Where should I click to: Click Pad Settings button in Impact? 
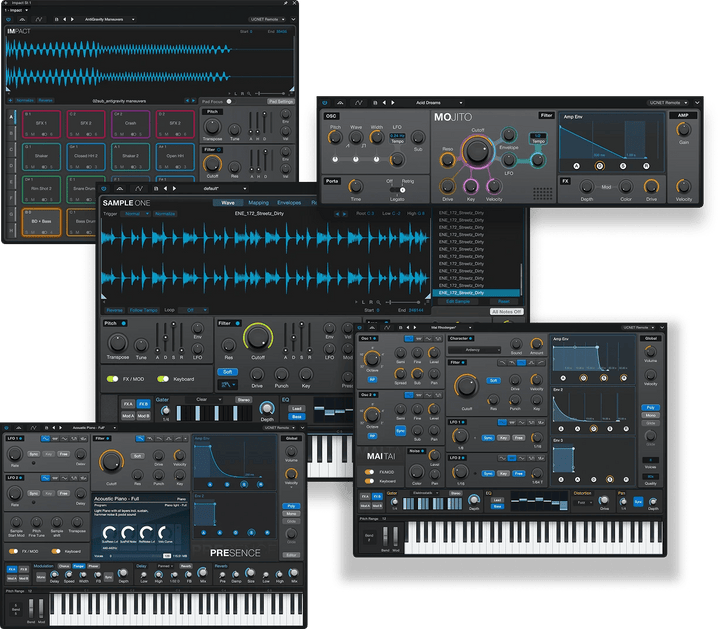pyautogui.click(x=281, y=101)
